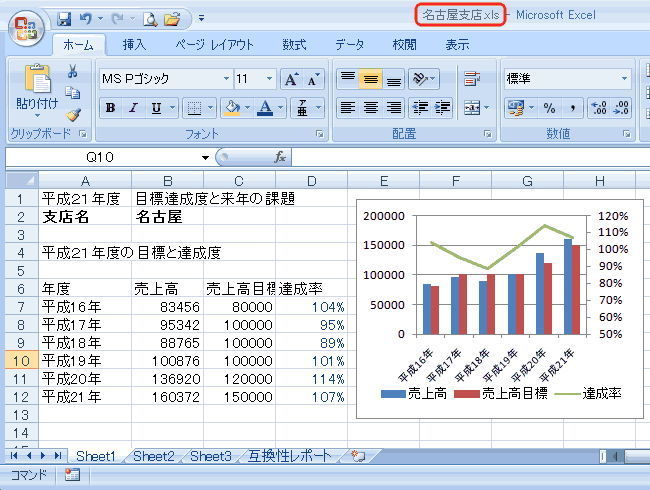Open the ページ レイアウト tab
This screenshot has height=490, width=650.
pos(214,45)
